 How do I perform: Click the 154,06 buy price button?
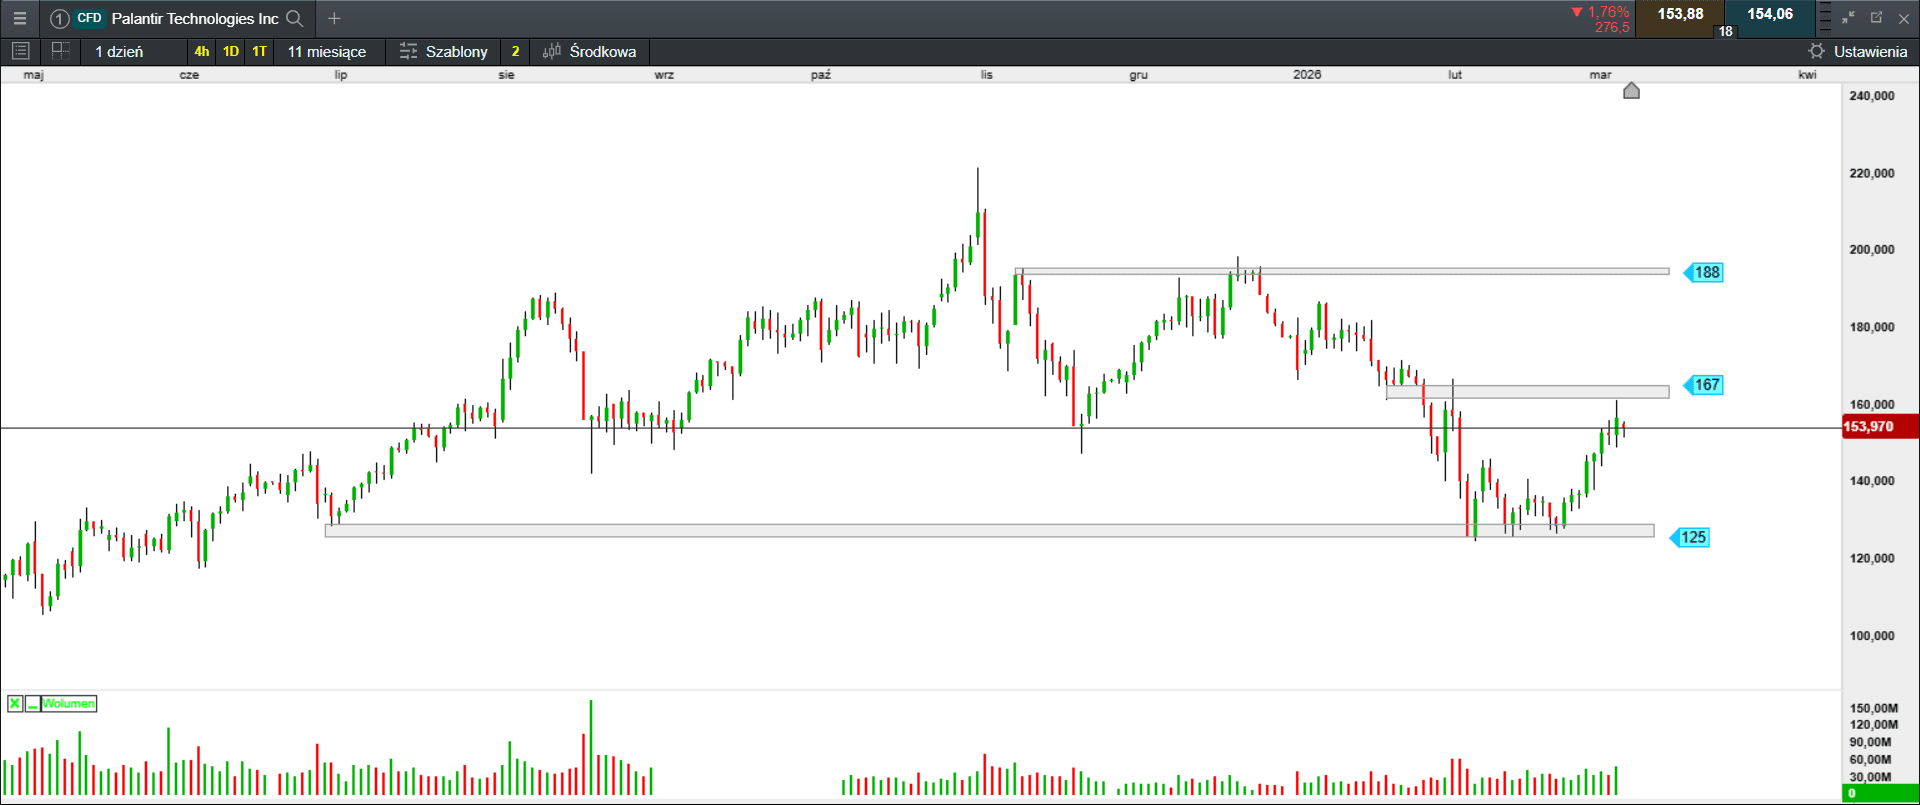click(1770, 15)
